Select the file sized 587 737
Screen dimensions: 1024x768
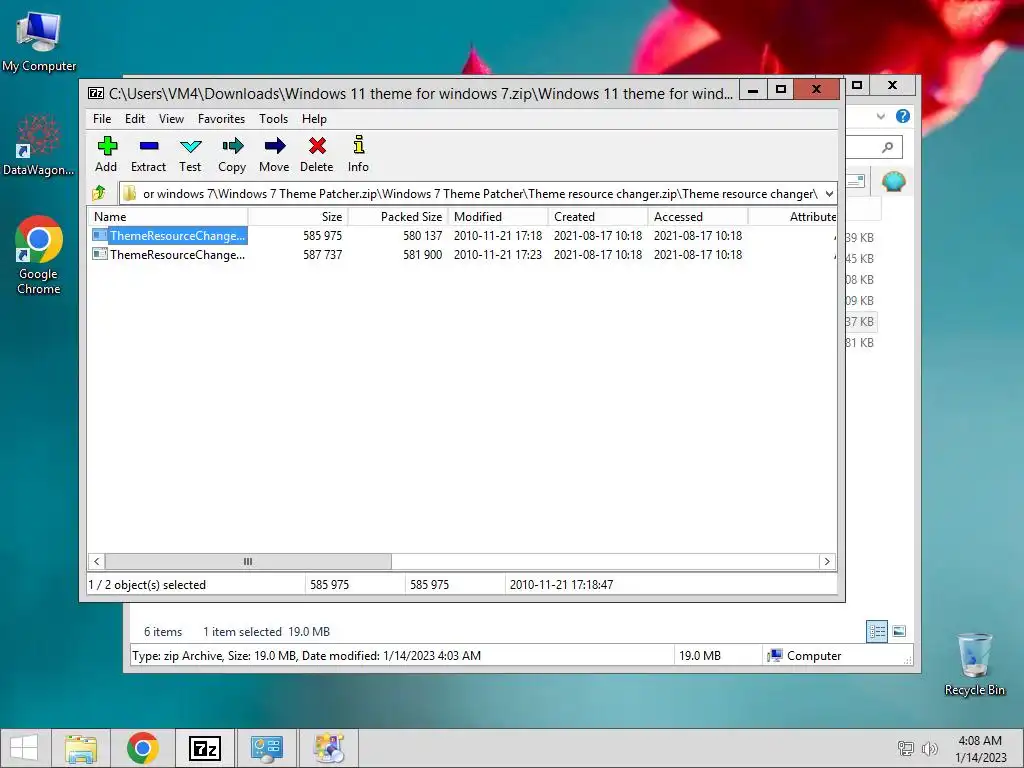coord(463,255)
